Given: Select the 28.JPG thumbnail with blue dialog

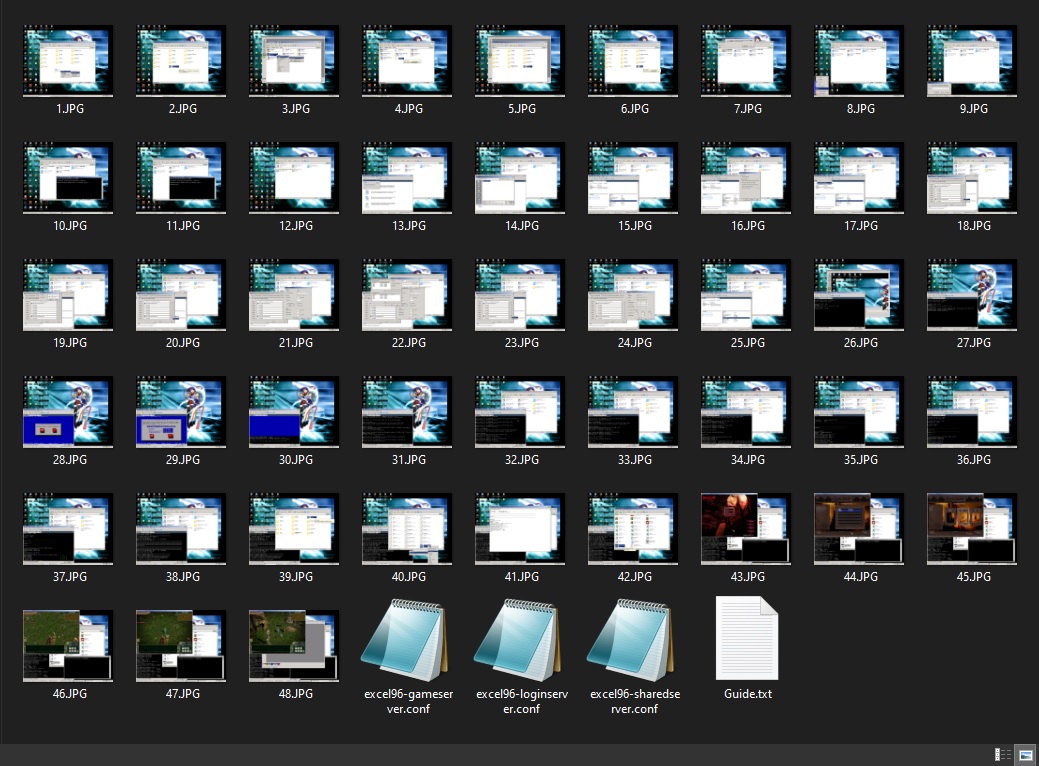Looking at the screenshot, I should pyautogui.click(x=68, y=412).
